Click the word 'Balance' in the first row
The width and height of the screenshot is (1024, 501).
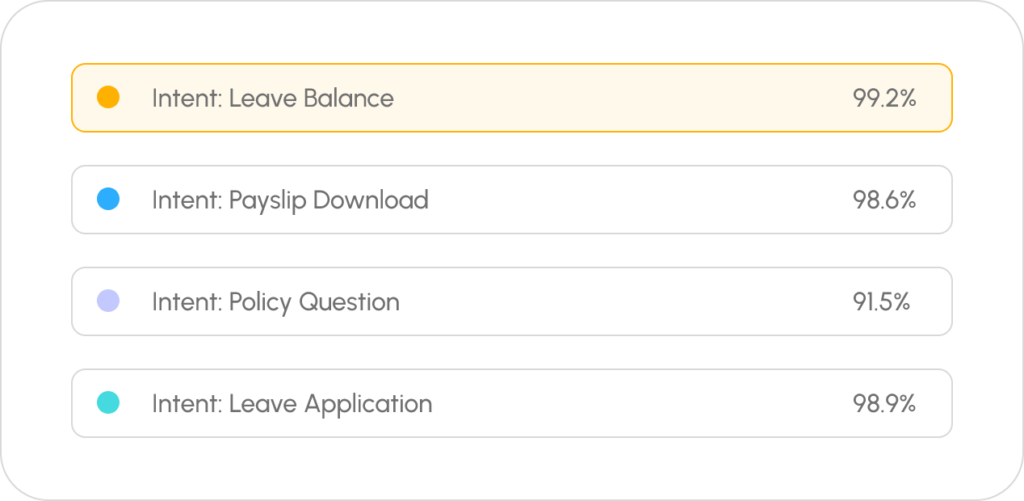point(352,98)
